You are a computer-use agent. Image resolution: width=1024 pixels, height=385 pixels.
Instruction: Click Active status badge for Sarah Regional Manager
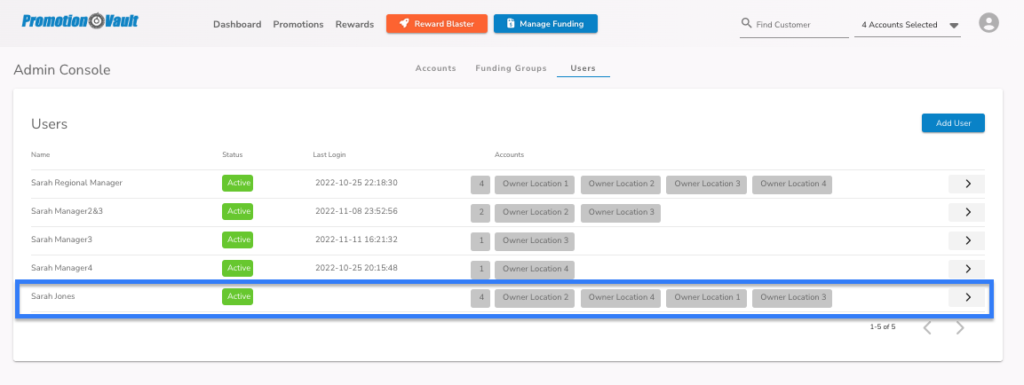point(238,183)
